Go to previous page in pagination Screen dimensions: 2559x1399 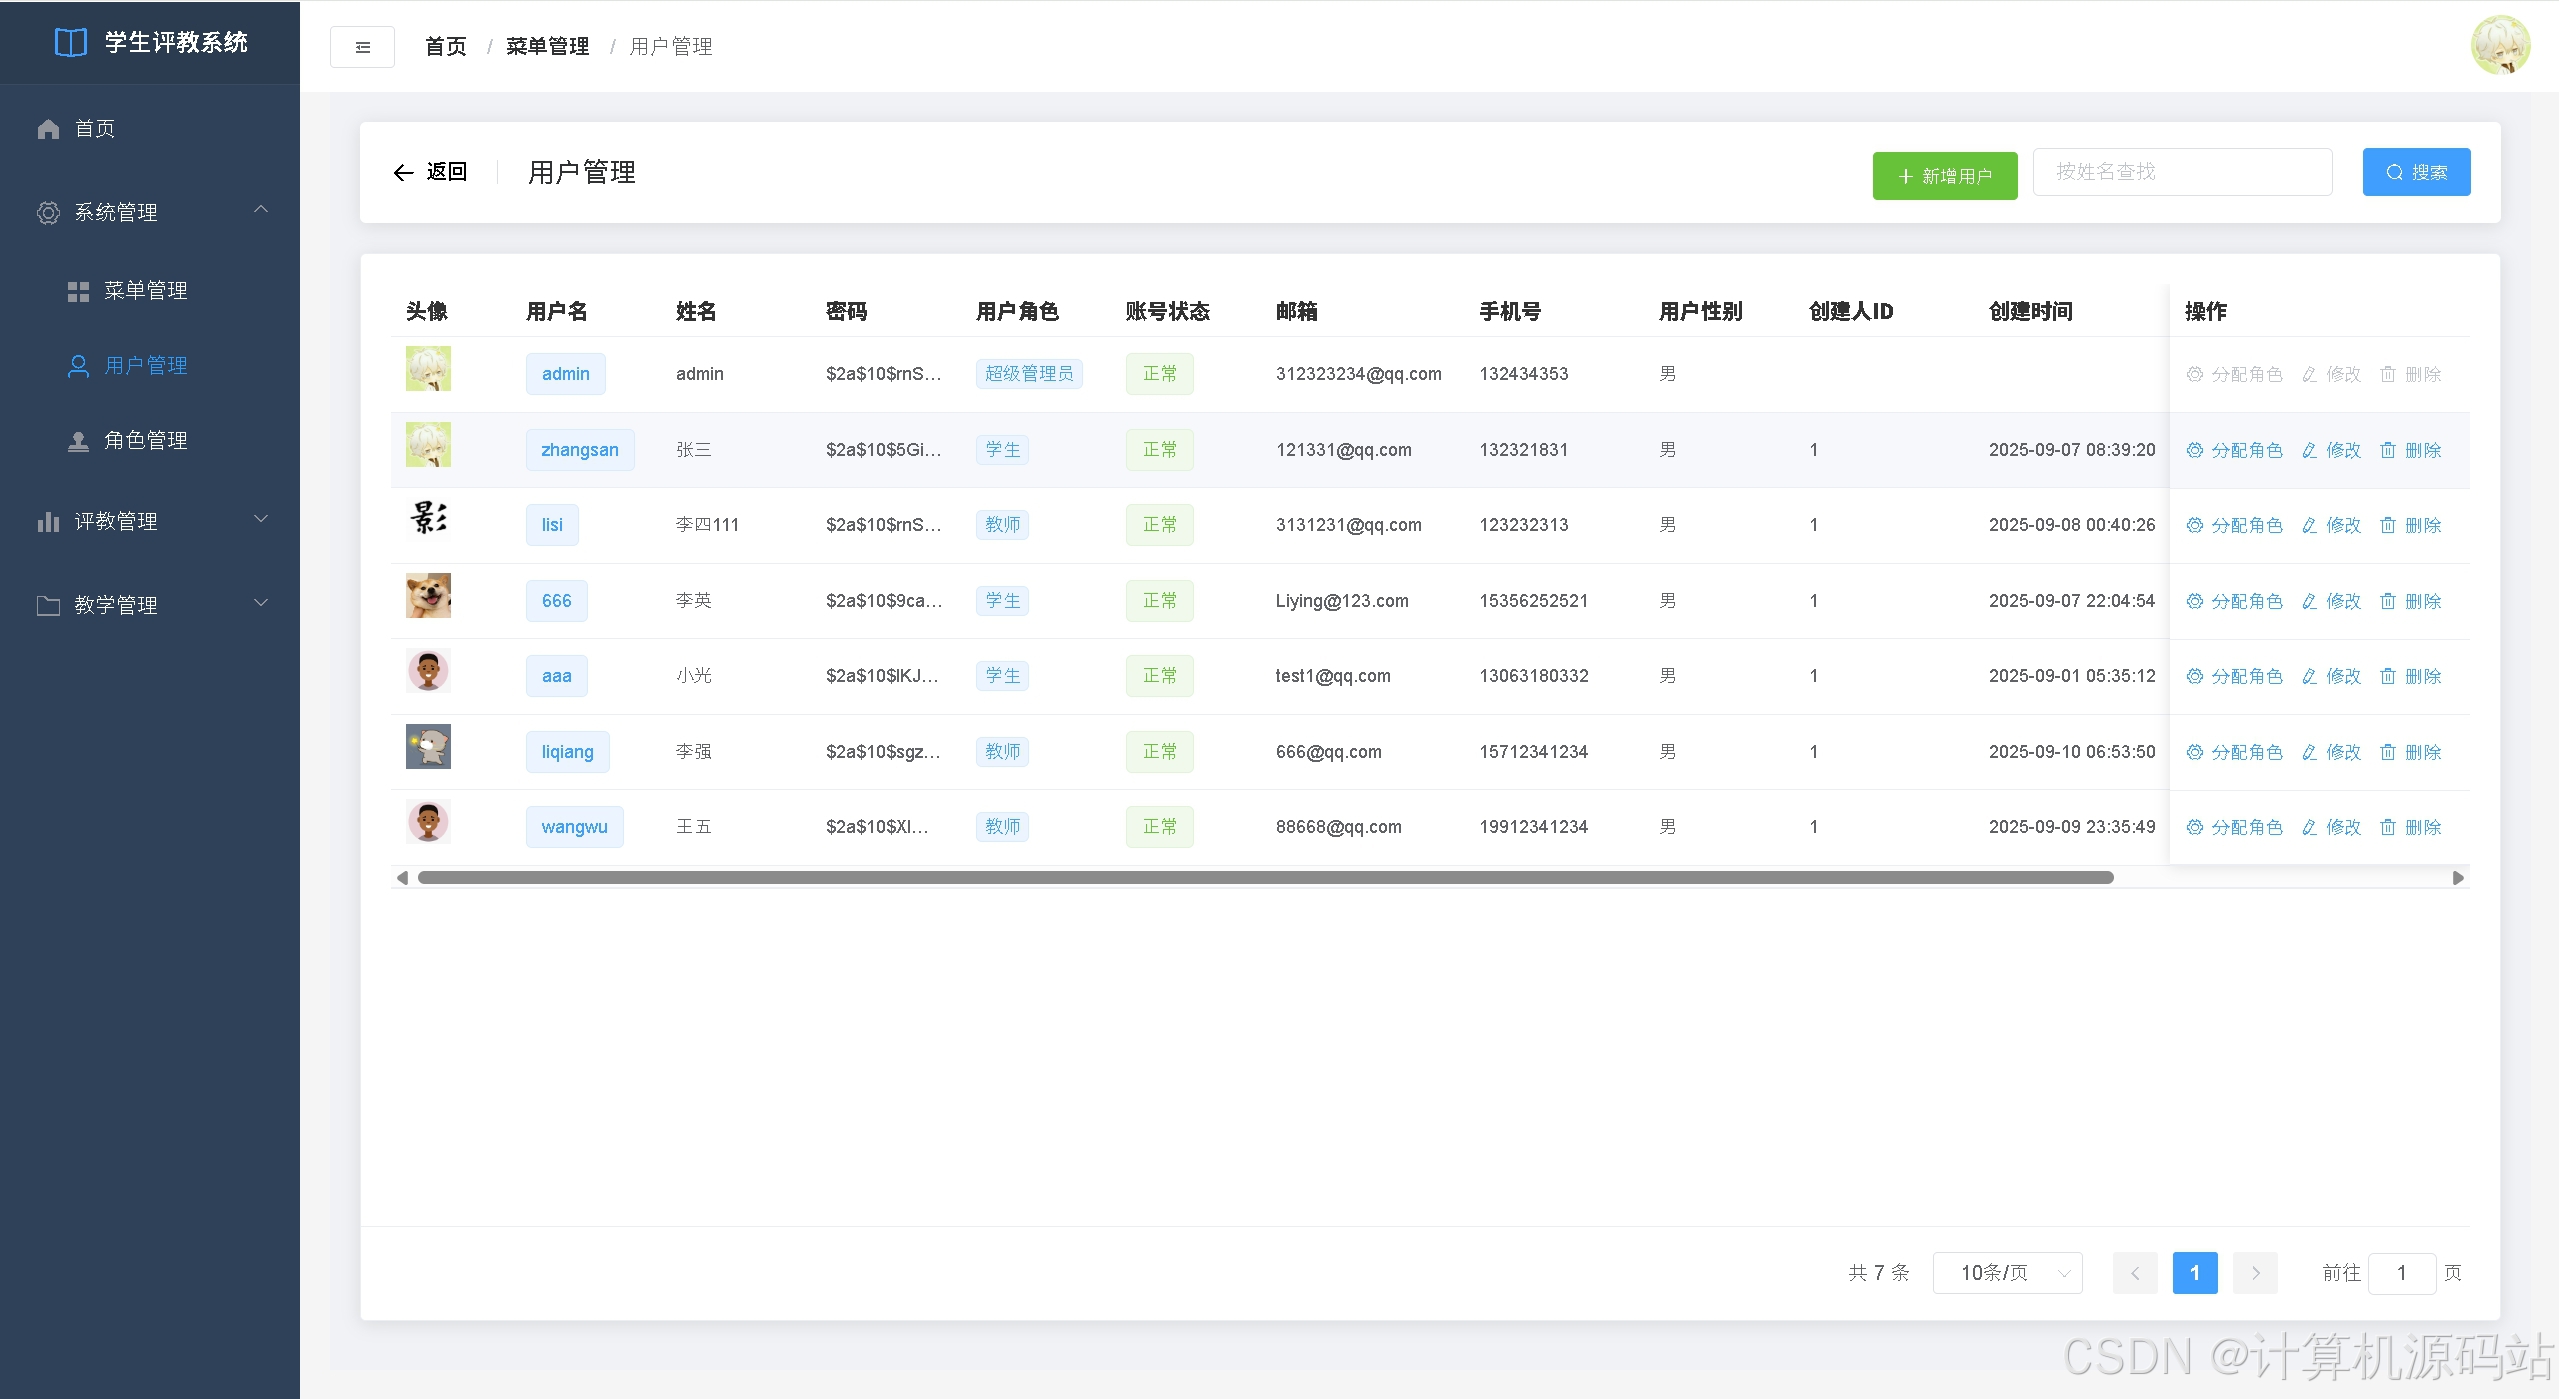(x=2135, y=1273)
